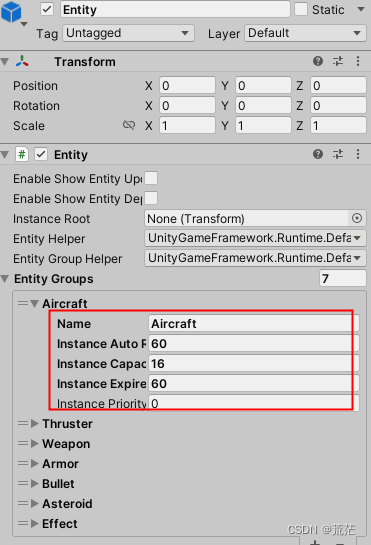Click the Effect element drag handle

[x=23, y=523]
